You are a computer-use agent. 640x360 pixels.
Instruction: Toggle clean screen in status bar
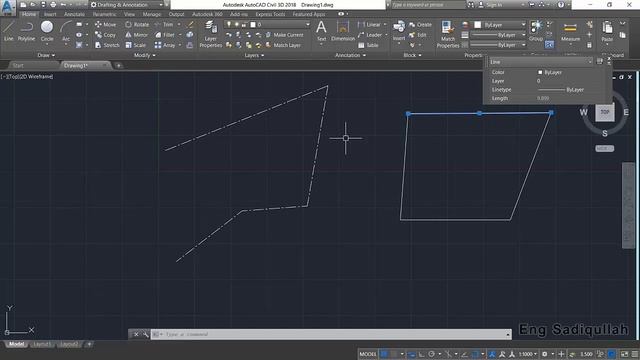[624, 354]
